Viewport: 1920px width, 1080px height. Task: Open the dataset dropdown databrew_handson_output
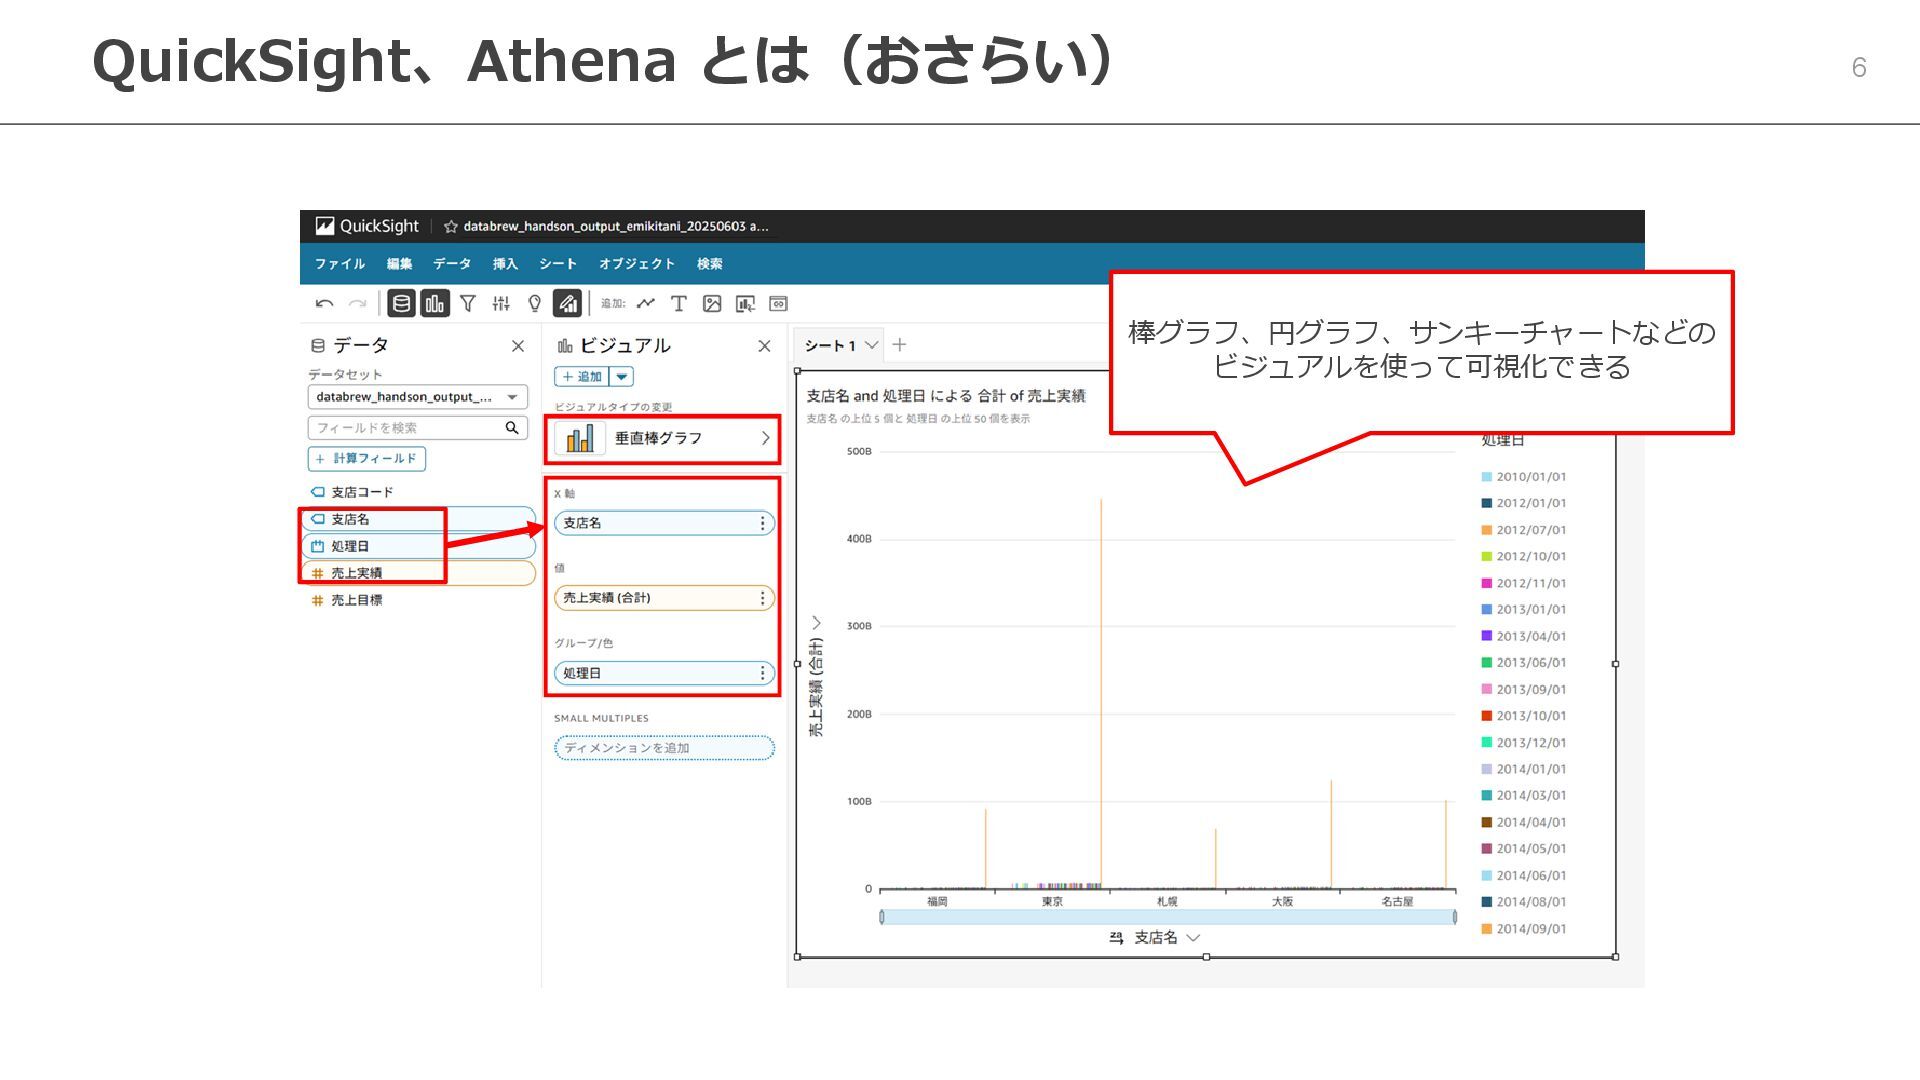(417, 397)
